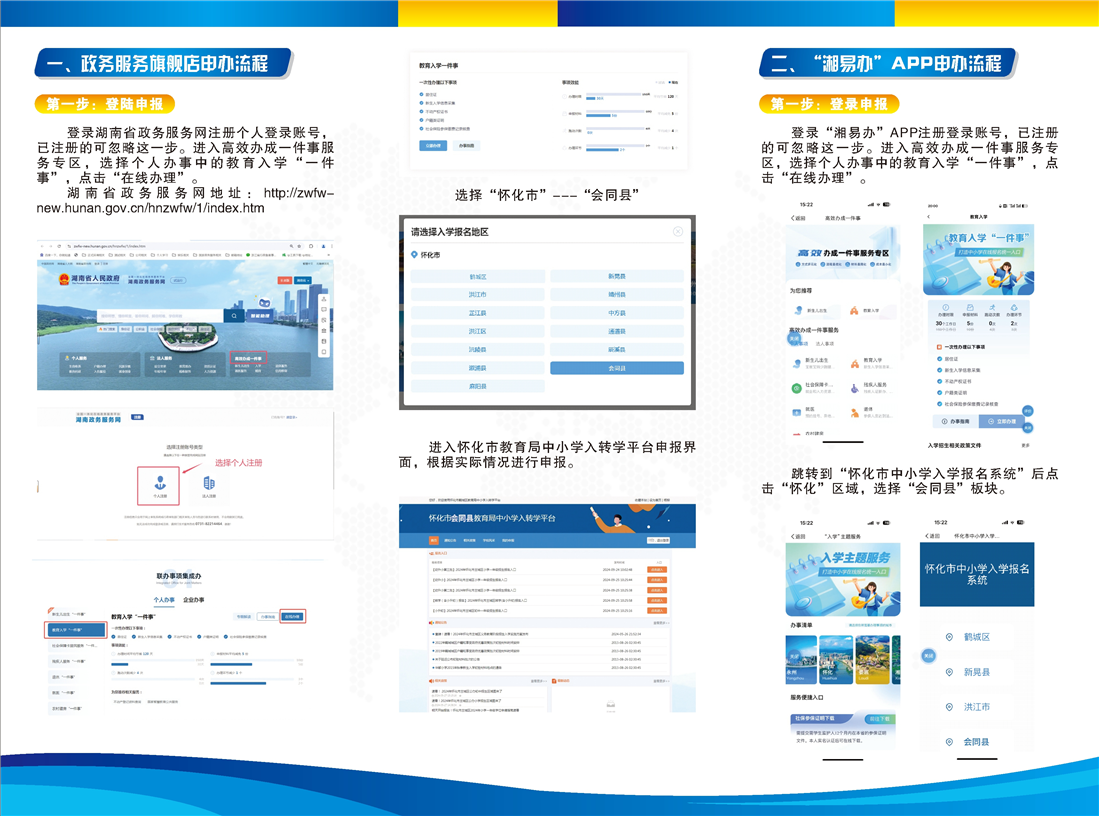Switch to the 个人办事 tab
The width and height of the screenshot is (1099, 816).
(x=164, y=600)
